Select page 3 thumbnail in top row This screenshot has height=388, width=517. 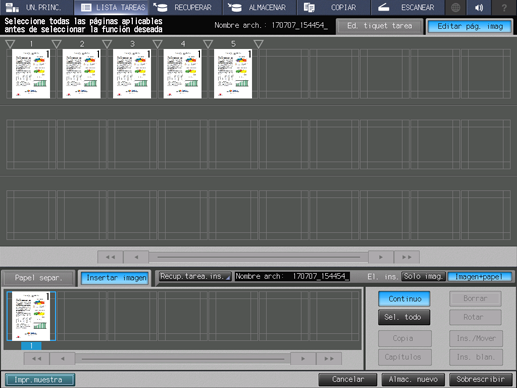(x=132, y=74)
